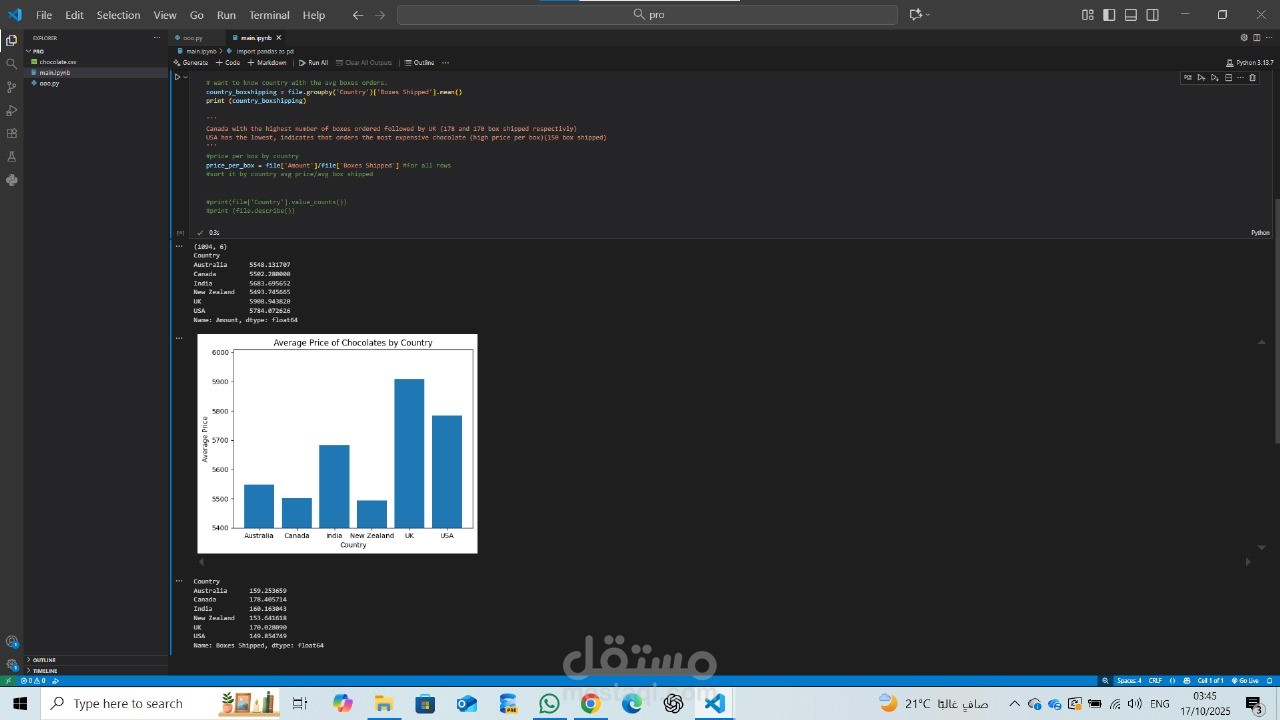Open the Run and Debug panel
Screen dimensions: 1280x720
[x=12, y=110]
